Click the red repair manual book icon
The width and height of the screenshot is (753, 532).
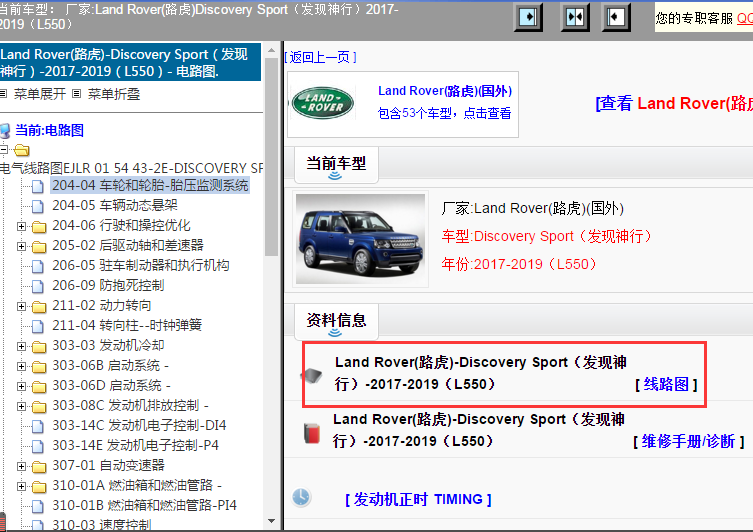click(x=312, y=433)
